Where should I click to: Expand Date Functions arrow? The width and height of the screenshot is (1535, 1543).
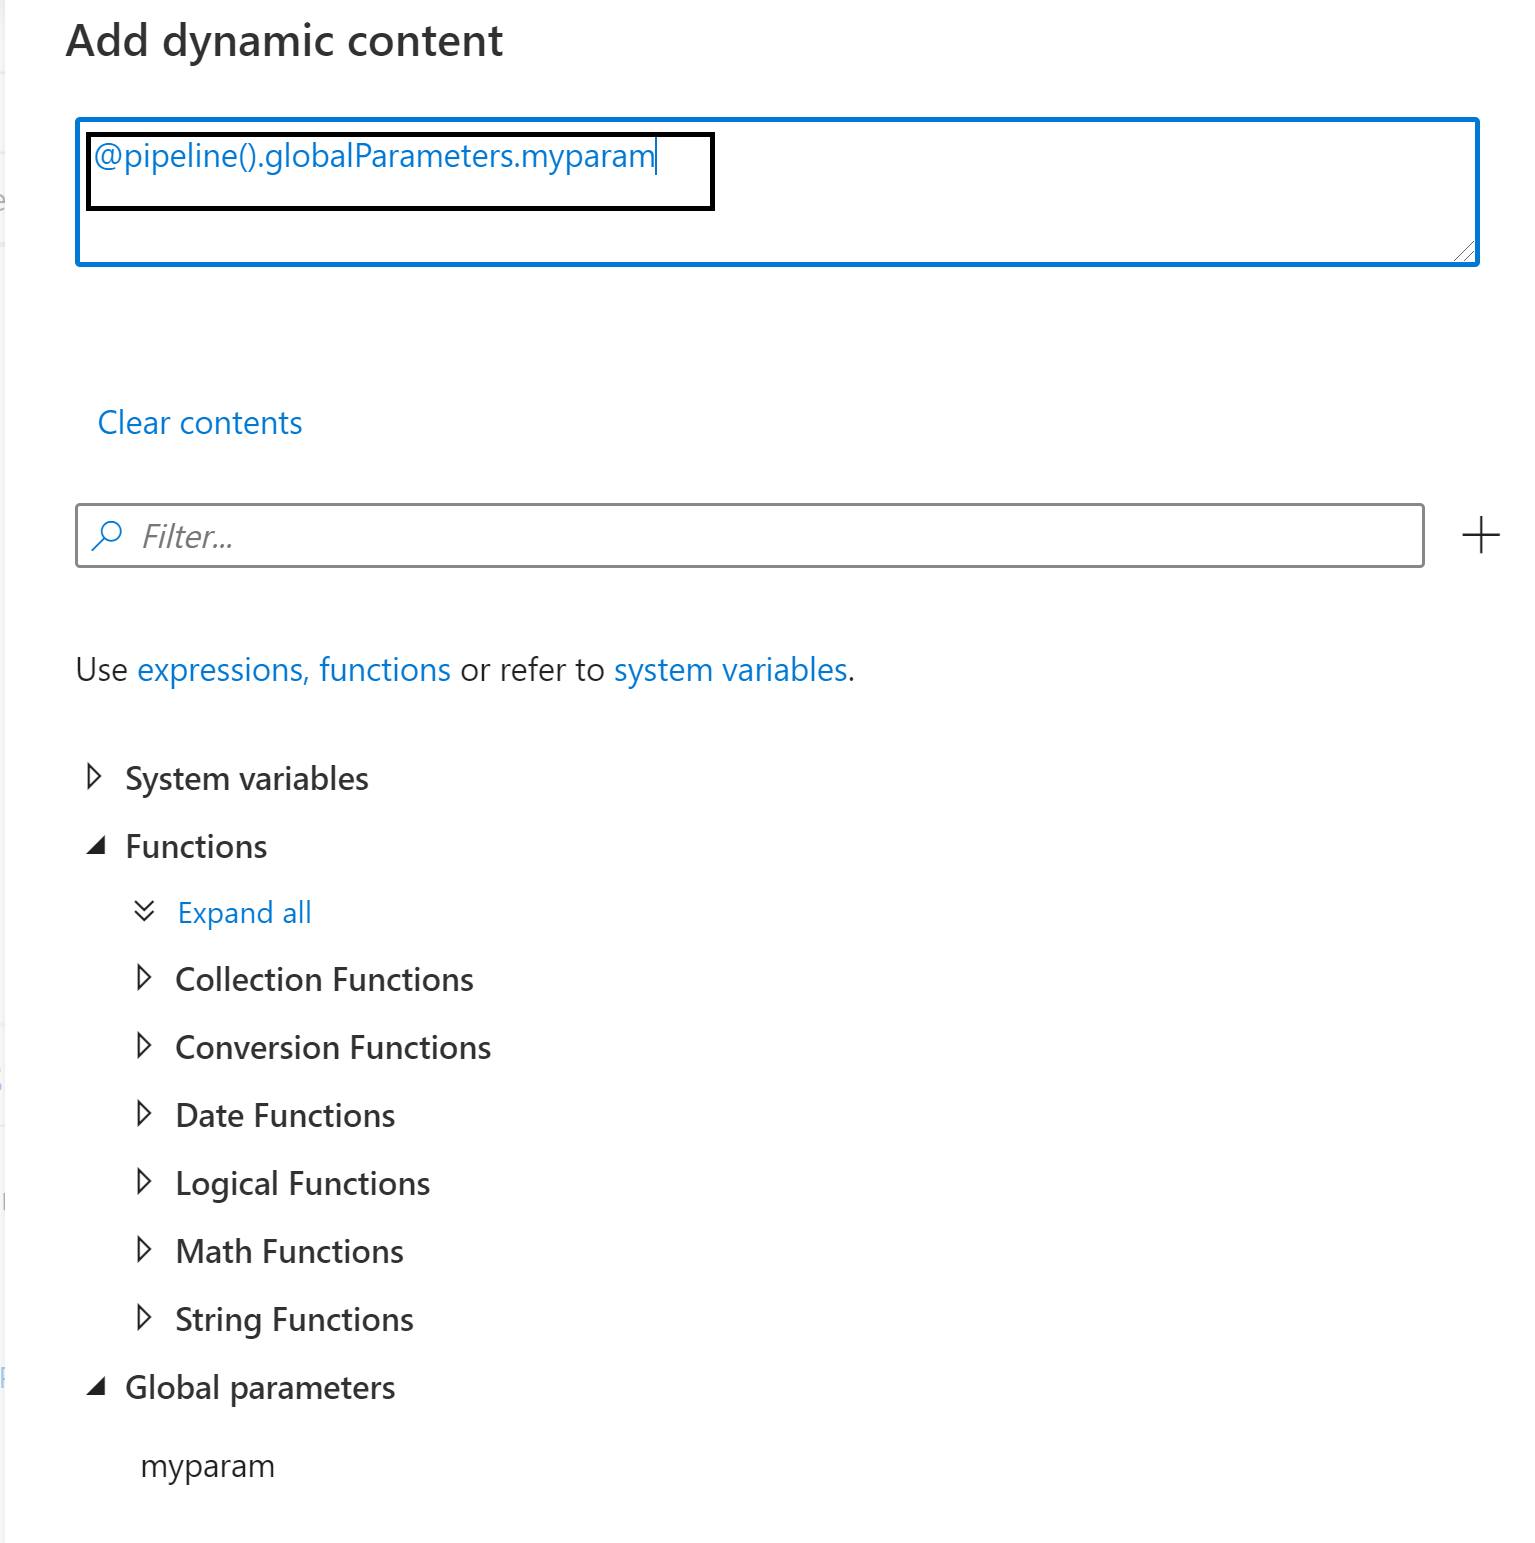[144, 1114]
